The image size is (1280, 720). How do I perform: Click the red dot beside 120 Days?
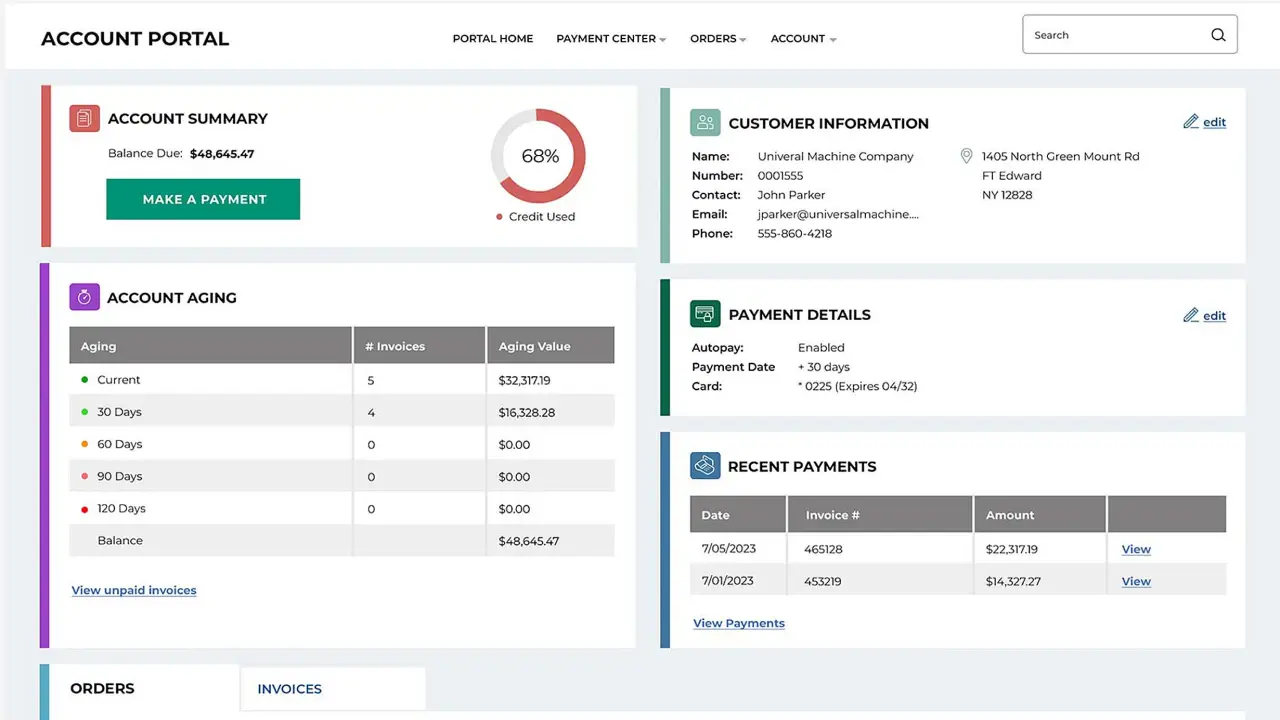point(84,509)
